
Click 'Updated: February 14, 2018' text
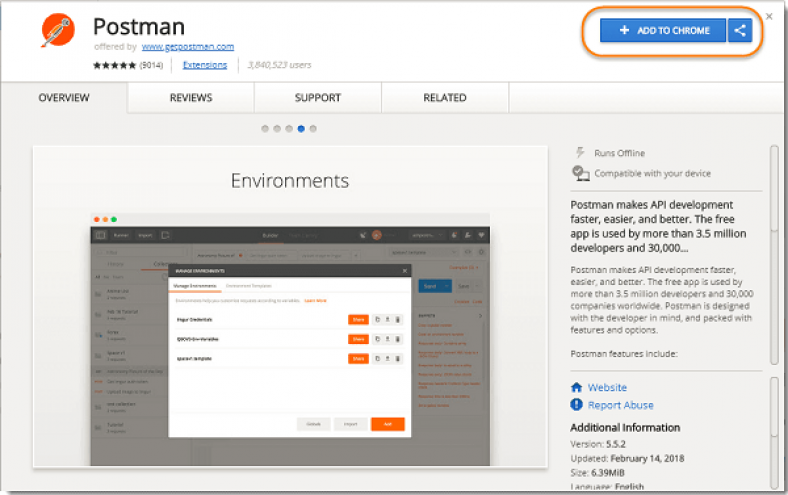(x=627, y=458)
